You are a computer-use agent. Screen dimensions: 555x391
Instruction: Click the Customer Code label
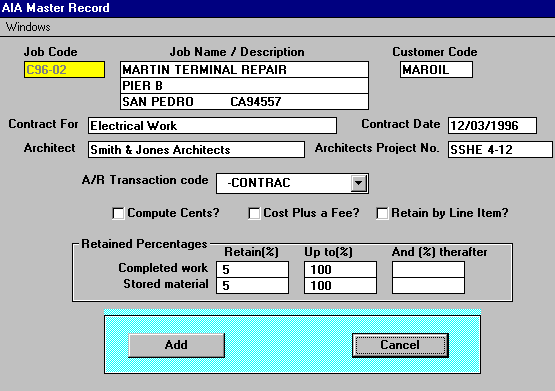tap(435, 52)
